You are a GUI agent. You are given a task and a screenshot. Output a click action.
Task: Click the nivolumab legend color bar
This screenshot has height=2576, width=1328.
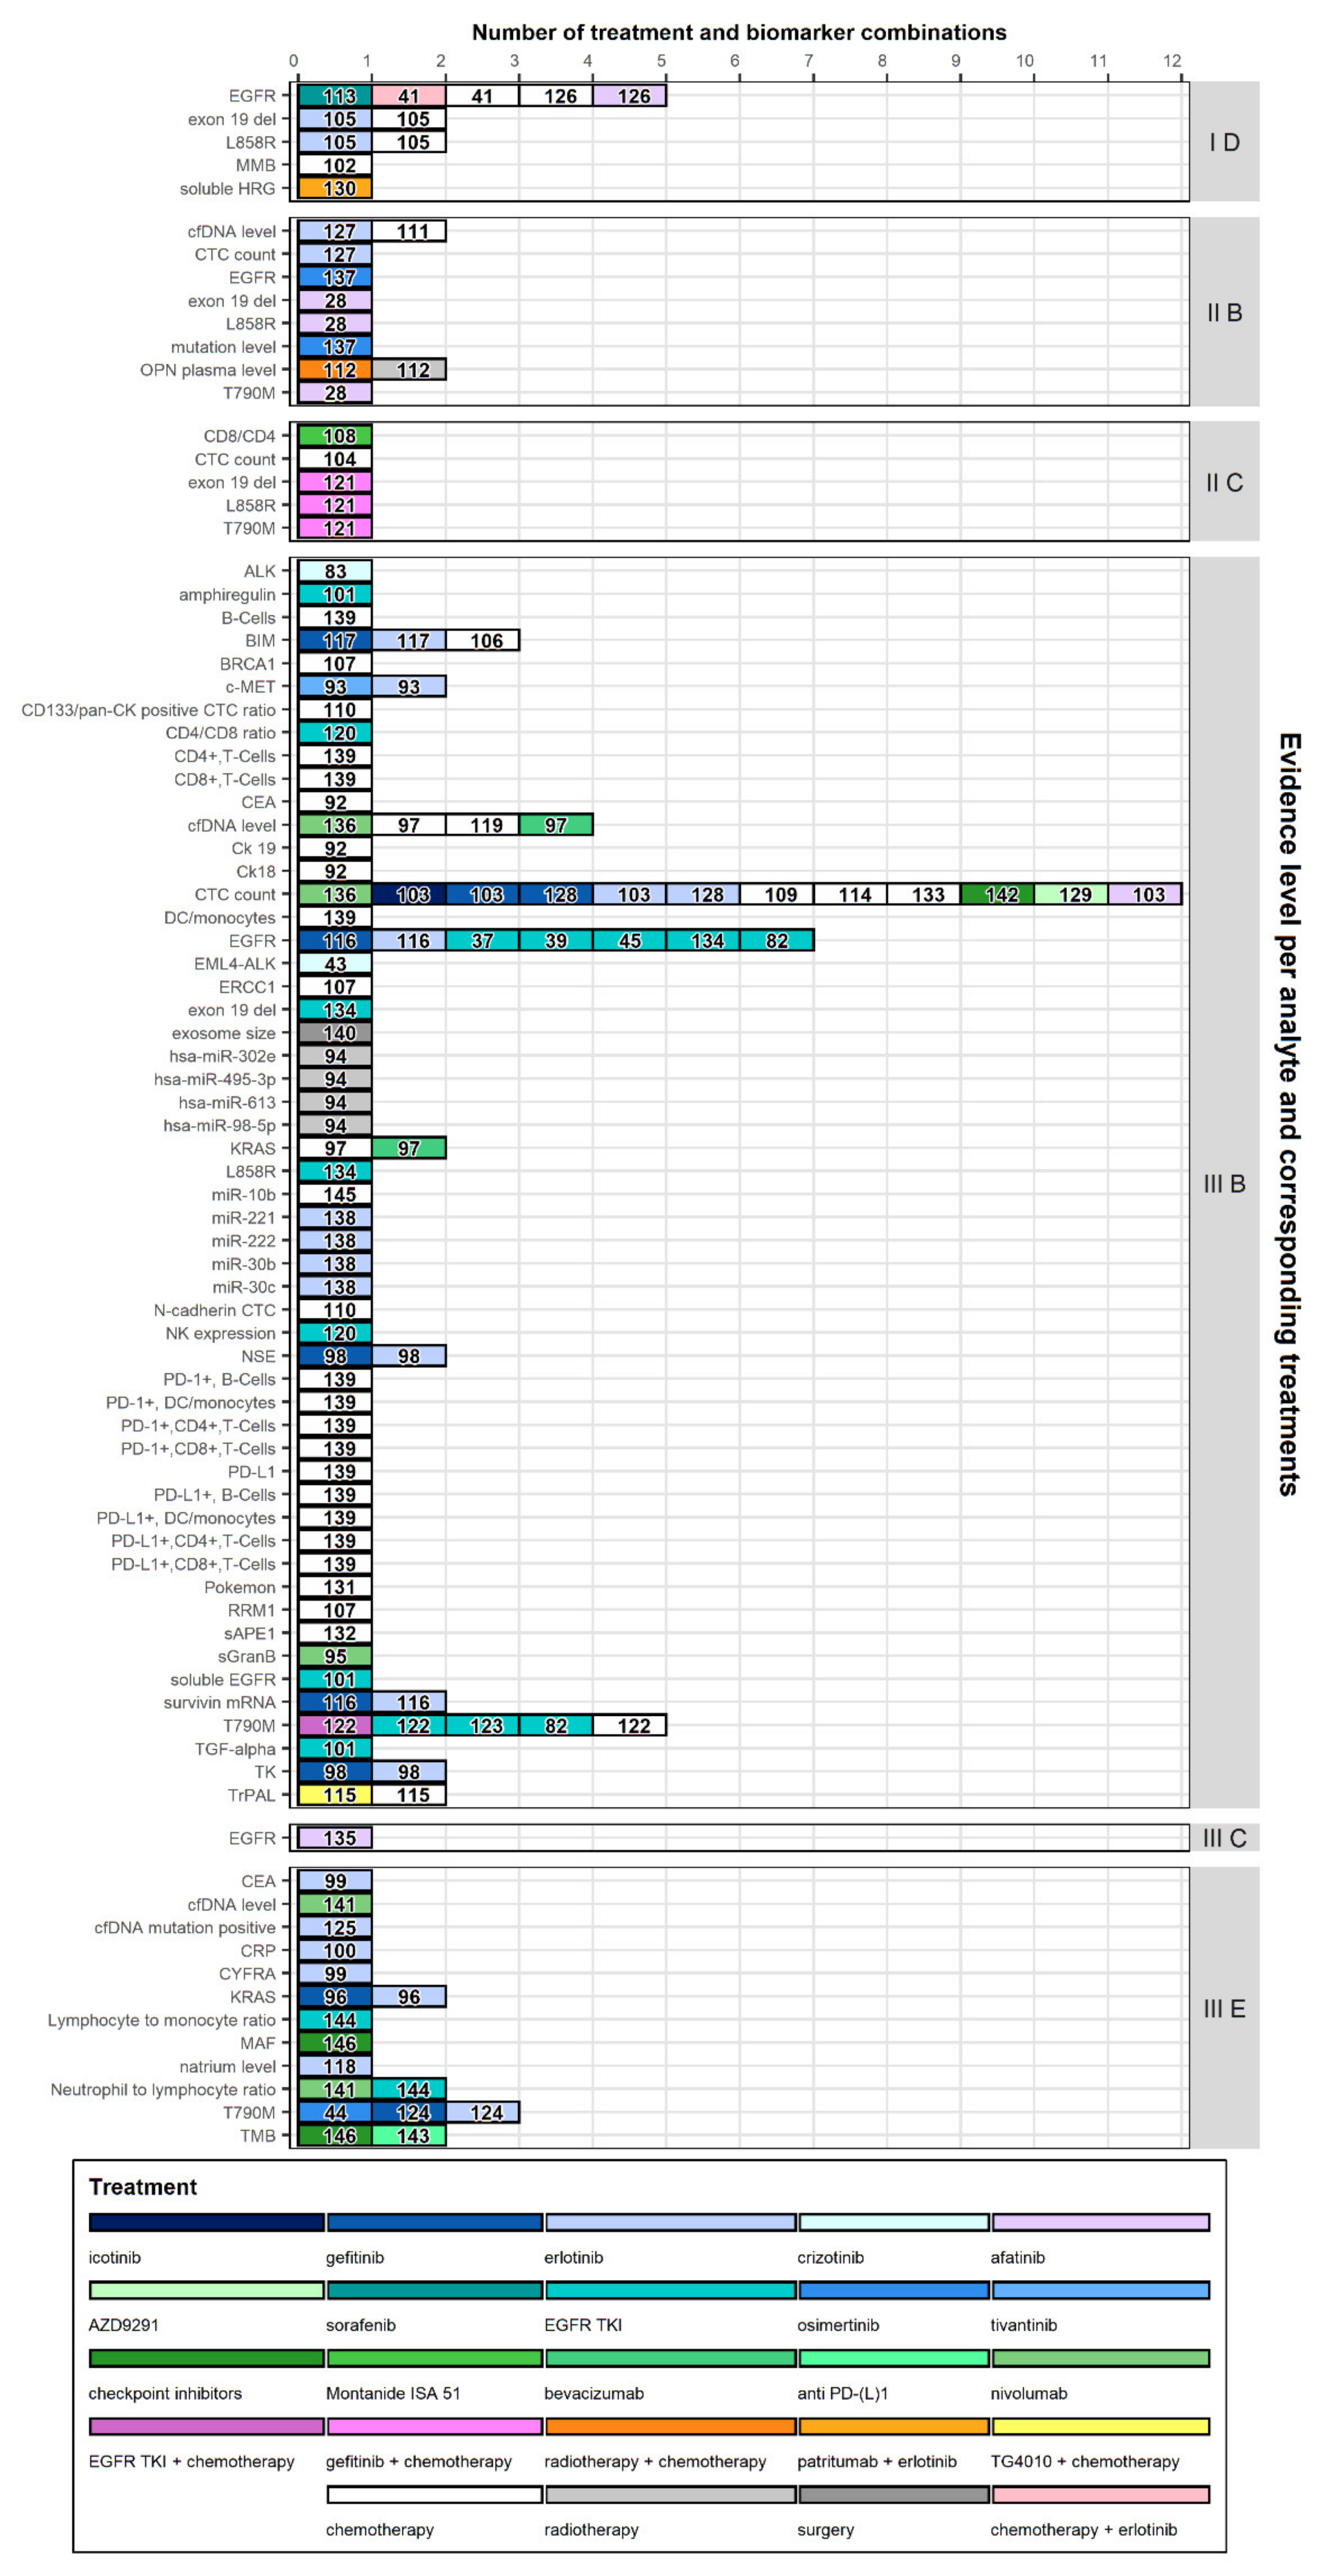coord(1101,2358)
